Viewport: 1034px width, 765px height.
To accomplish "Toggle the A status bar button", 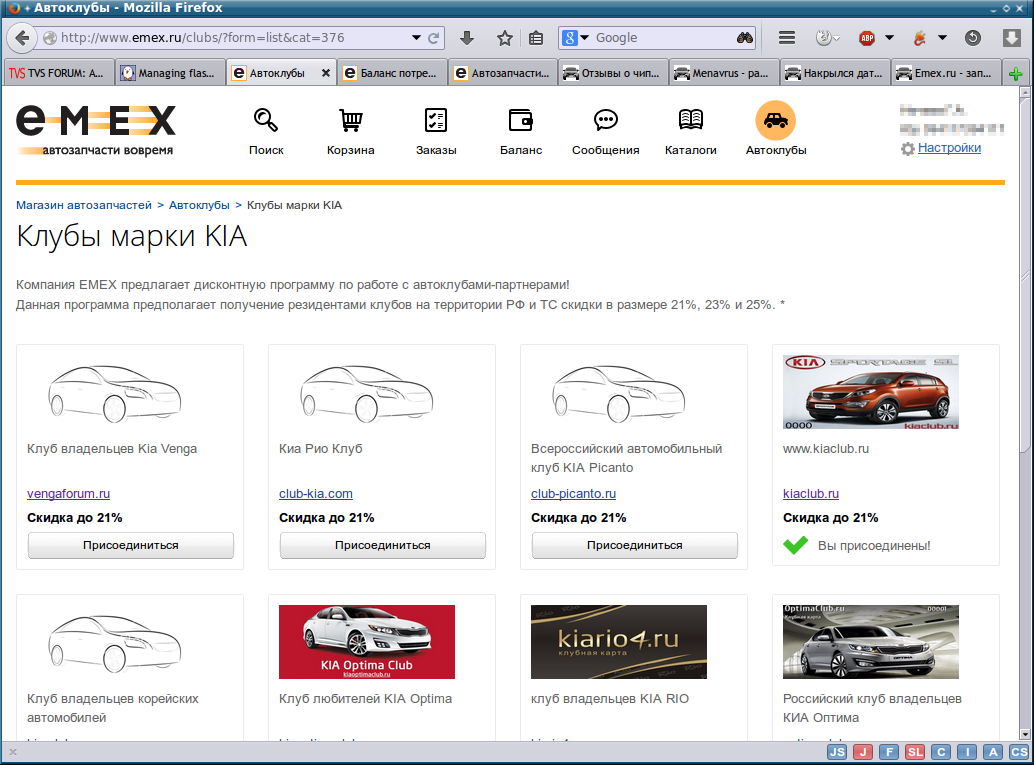I will click(993, 752).
